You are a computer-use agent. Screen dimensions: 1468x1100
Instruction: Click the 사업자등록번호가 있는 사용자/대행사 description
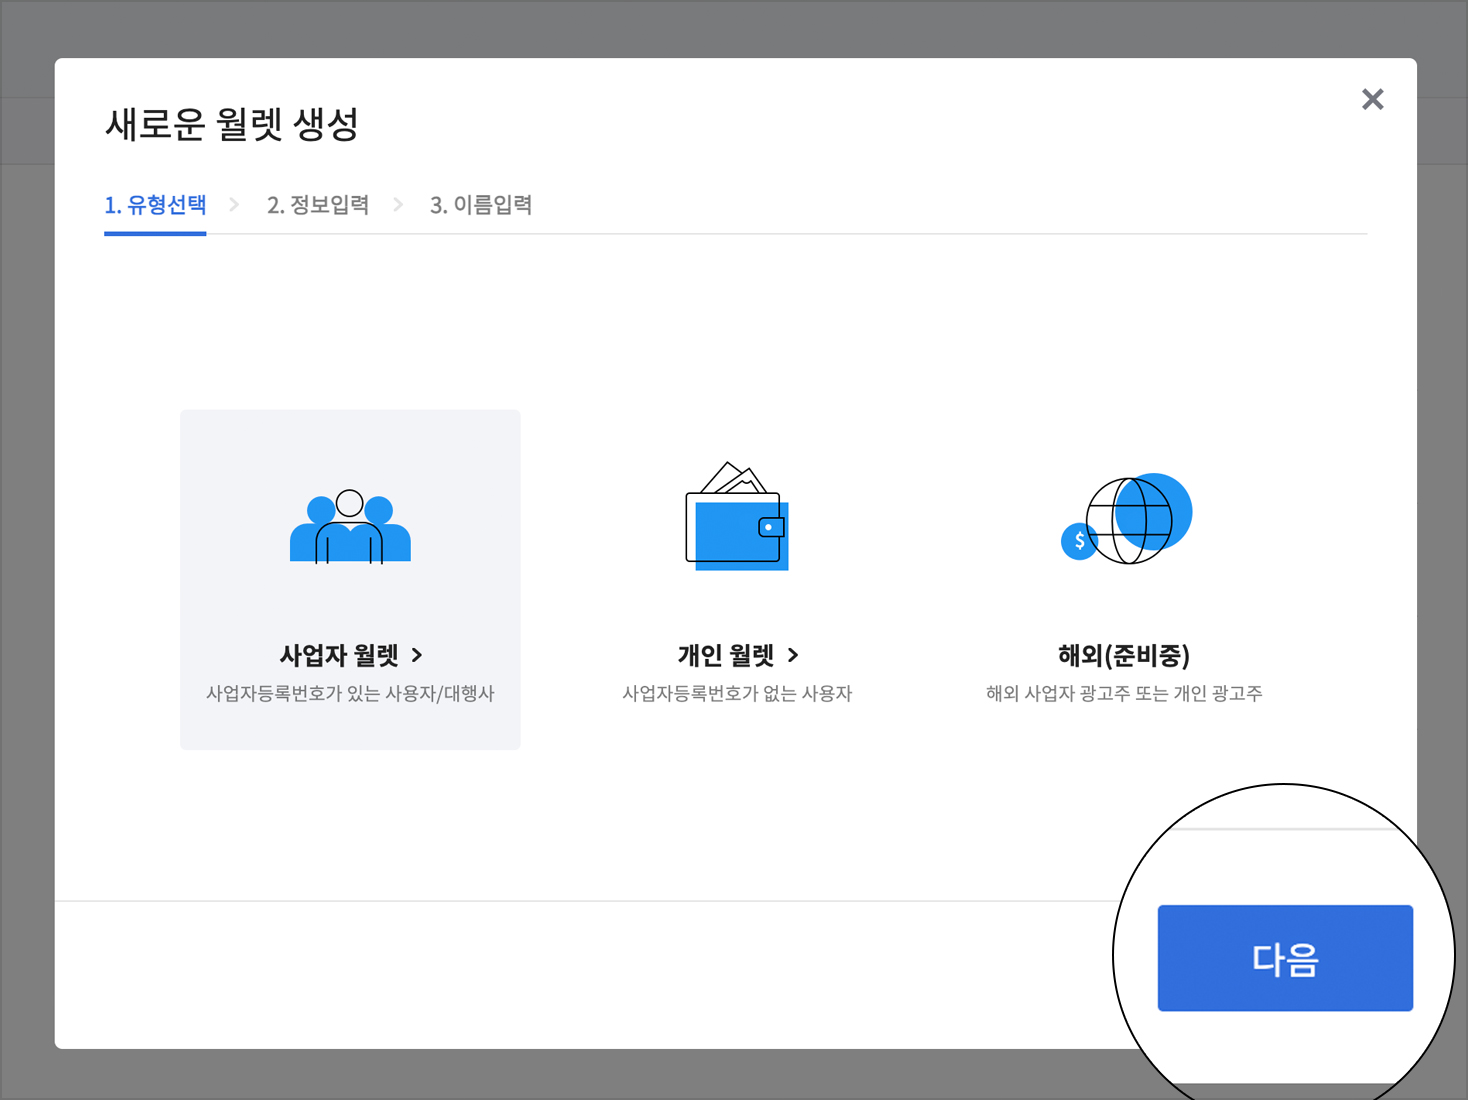pos(350,693)
